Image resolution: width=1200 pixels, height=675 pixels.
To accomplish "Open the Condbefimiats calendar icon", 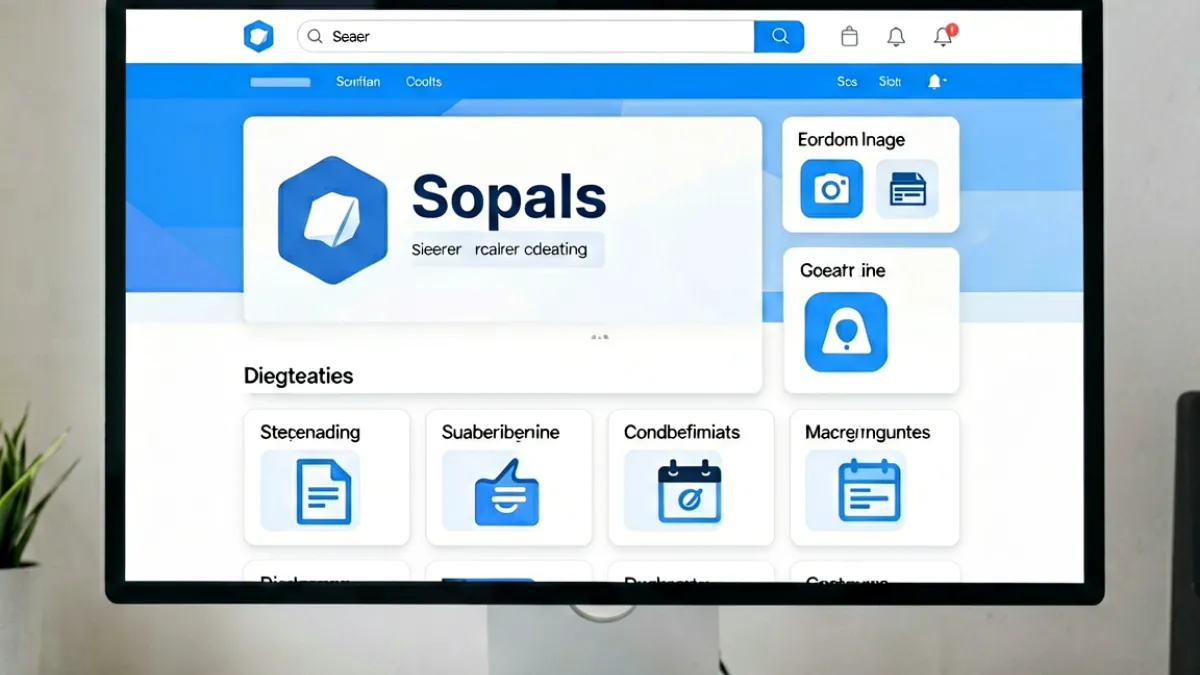I will pos(689,490).
